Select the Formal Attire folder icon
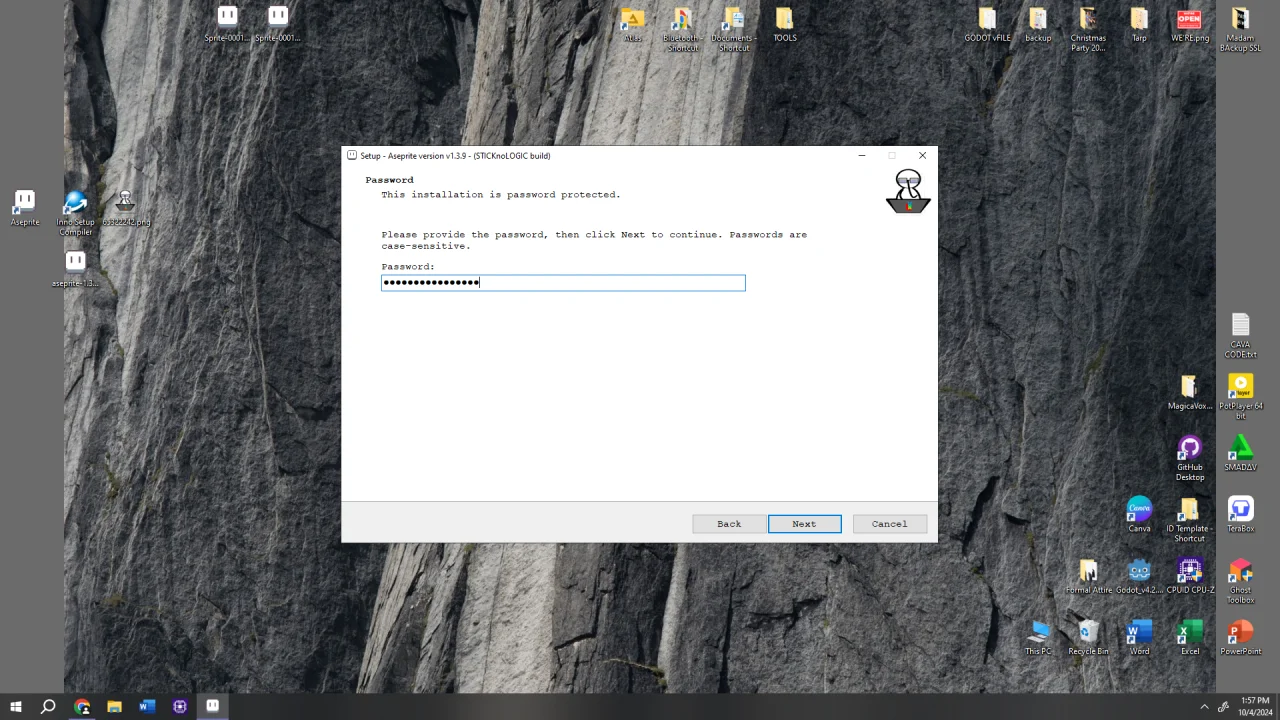 (x=1088, y=576)
